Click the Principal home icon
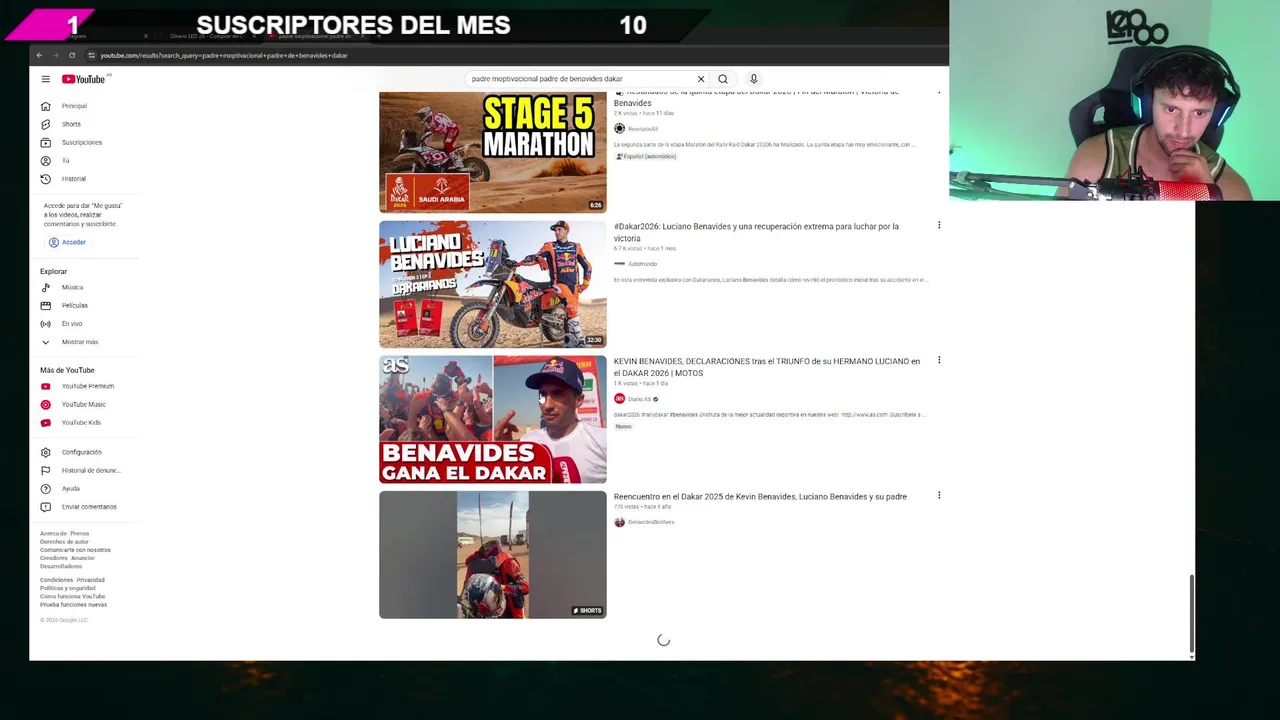This screenshot has height=720, width=1280. coord(45,106)
